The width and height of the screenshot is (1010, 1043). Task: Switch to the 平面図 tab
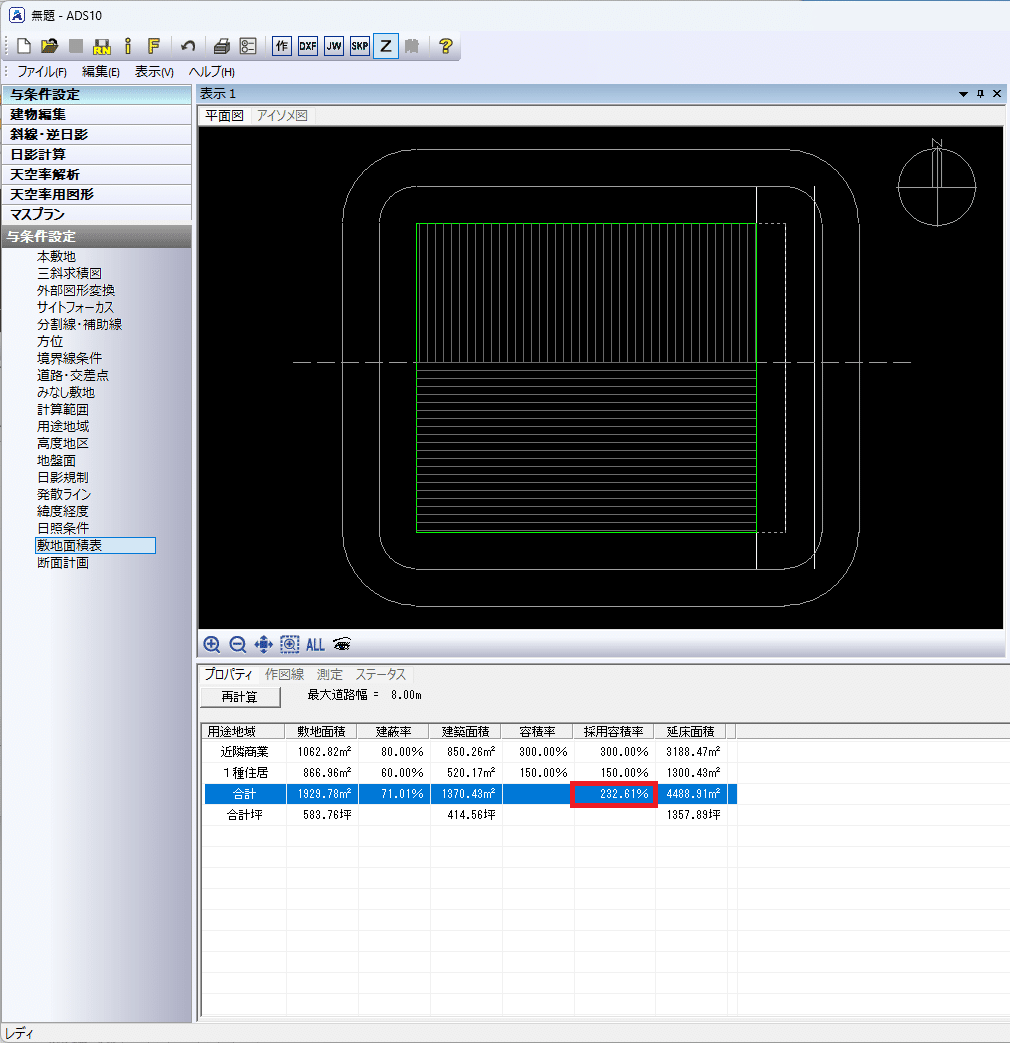coord(224,116)
